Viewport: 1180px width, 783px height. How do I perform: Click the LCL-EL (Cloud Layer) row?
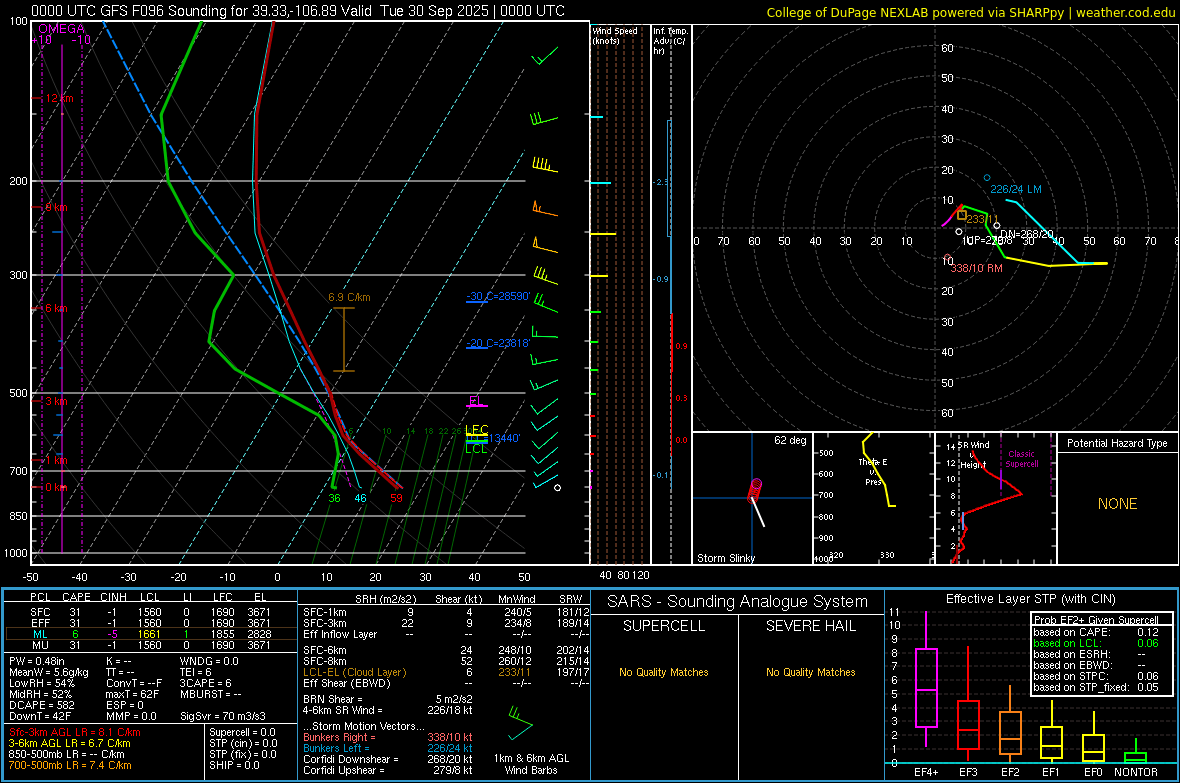click(446, 672)
